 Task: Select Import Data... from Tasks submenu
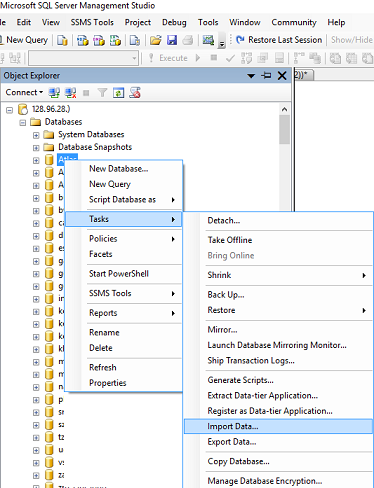click(278, 426)
